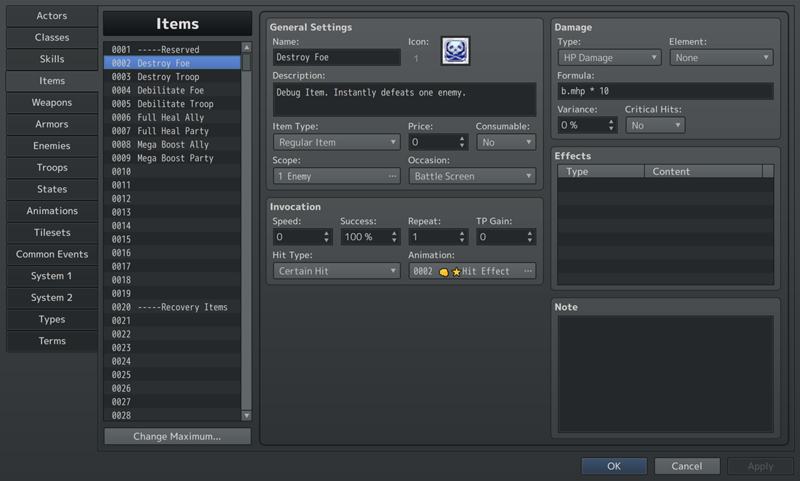Open the Hit Type dropdown
The width and height of the screenshot is (800, 481).
point(336,271)
